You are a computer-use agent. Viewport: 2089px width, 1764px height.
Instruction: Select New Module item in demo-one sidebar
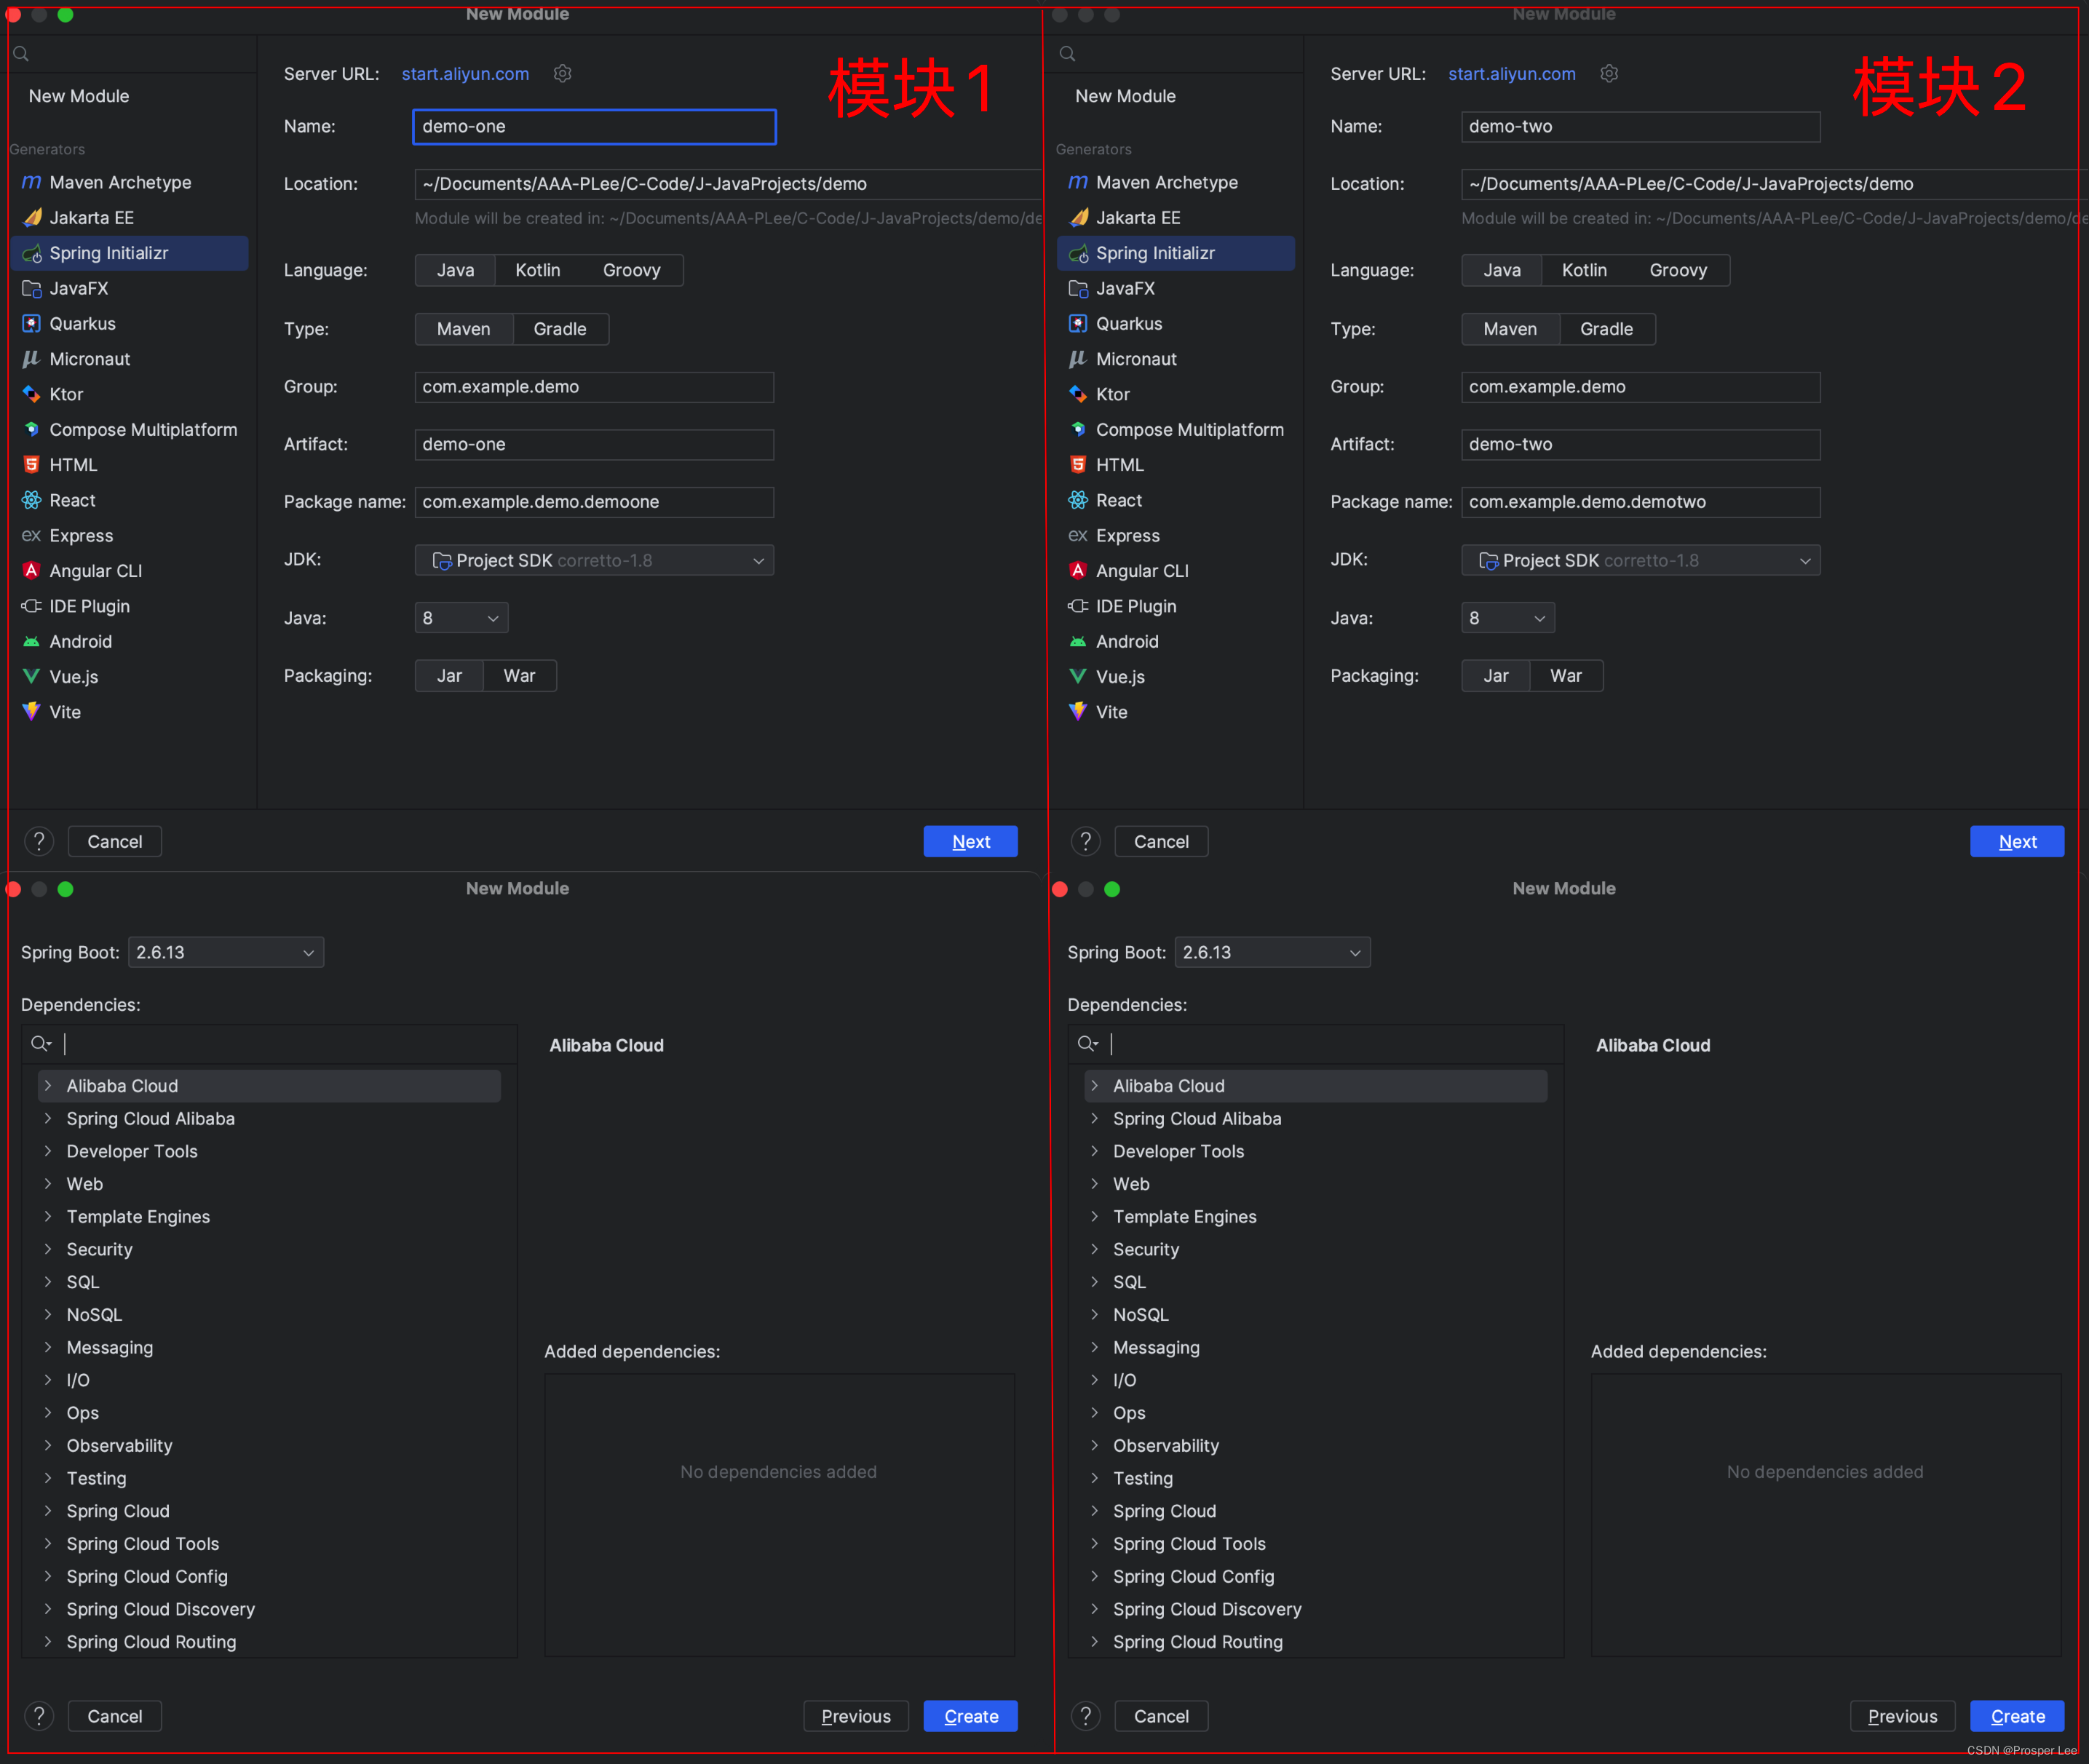click(79, 96)
